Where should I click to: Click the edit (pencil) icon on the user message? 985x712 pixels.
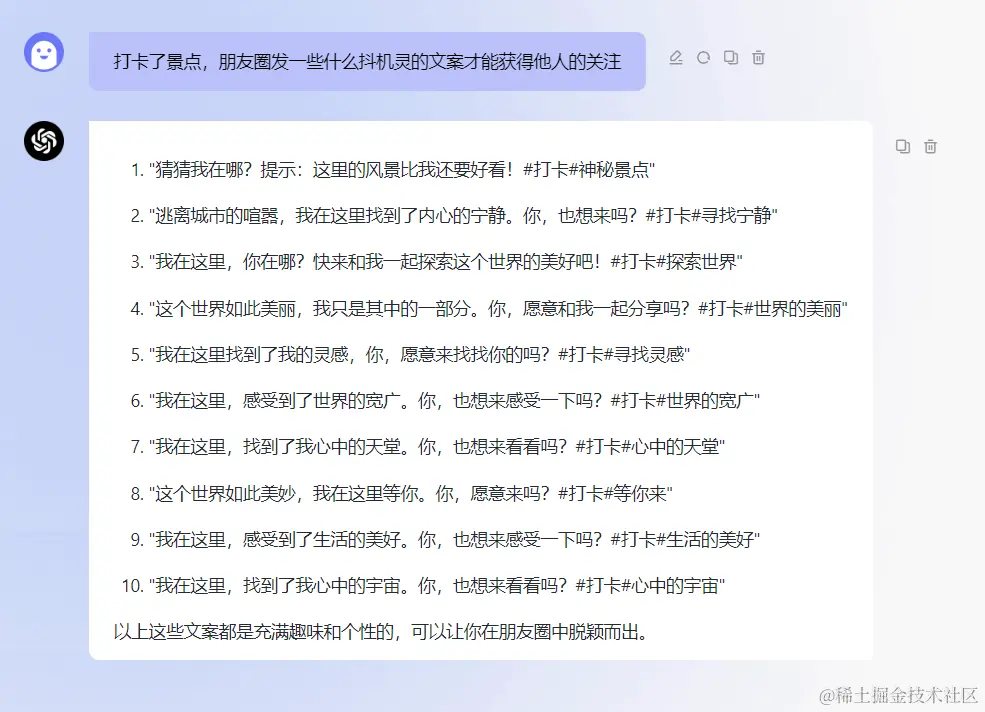676,58
